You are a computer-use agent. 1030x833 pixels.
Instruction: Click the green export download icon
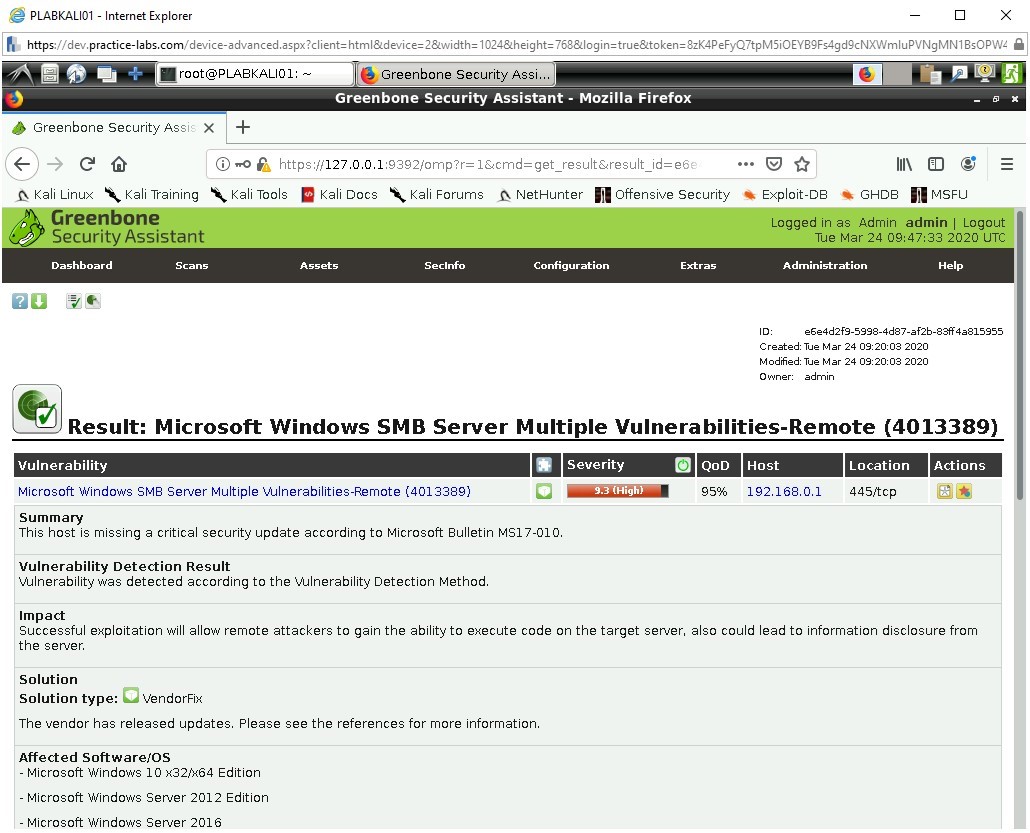[38, 301]
